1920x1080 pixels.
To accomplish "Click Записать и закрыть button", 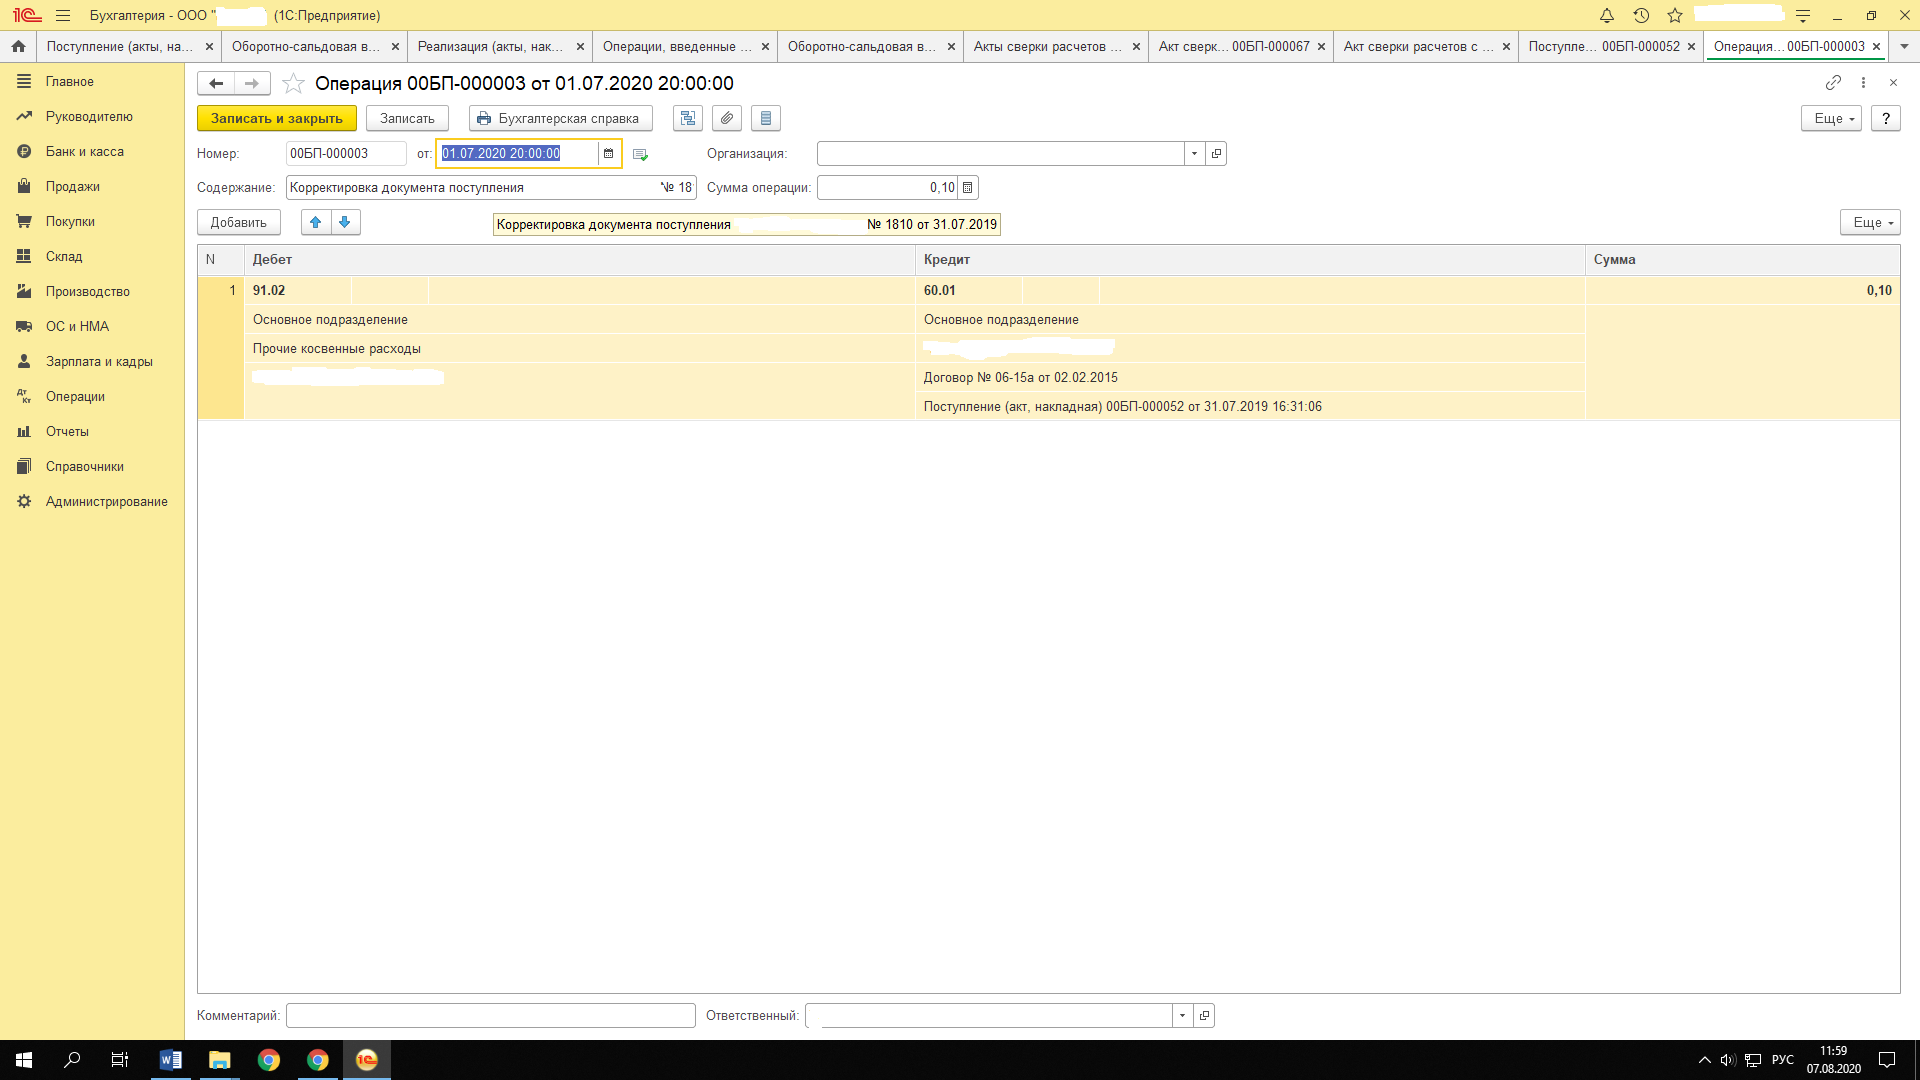I will tap(276, 118).
